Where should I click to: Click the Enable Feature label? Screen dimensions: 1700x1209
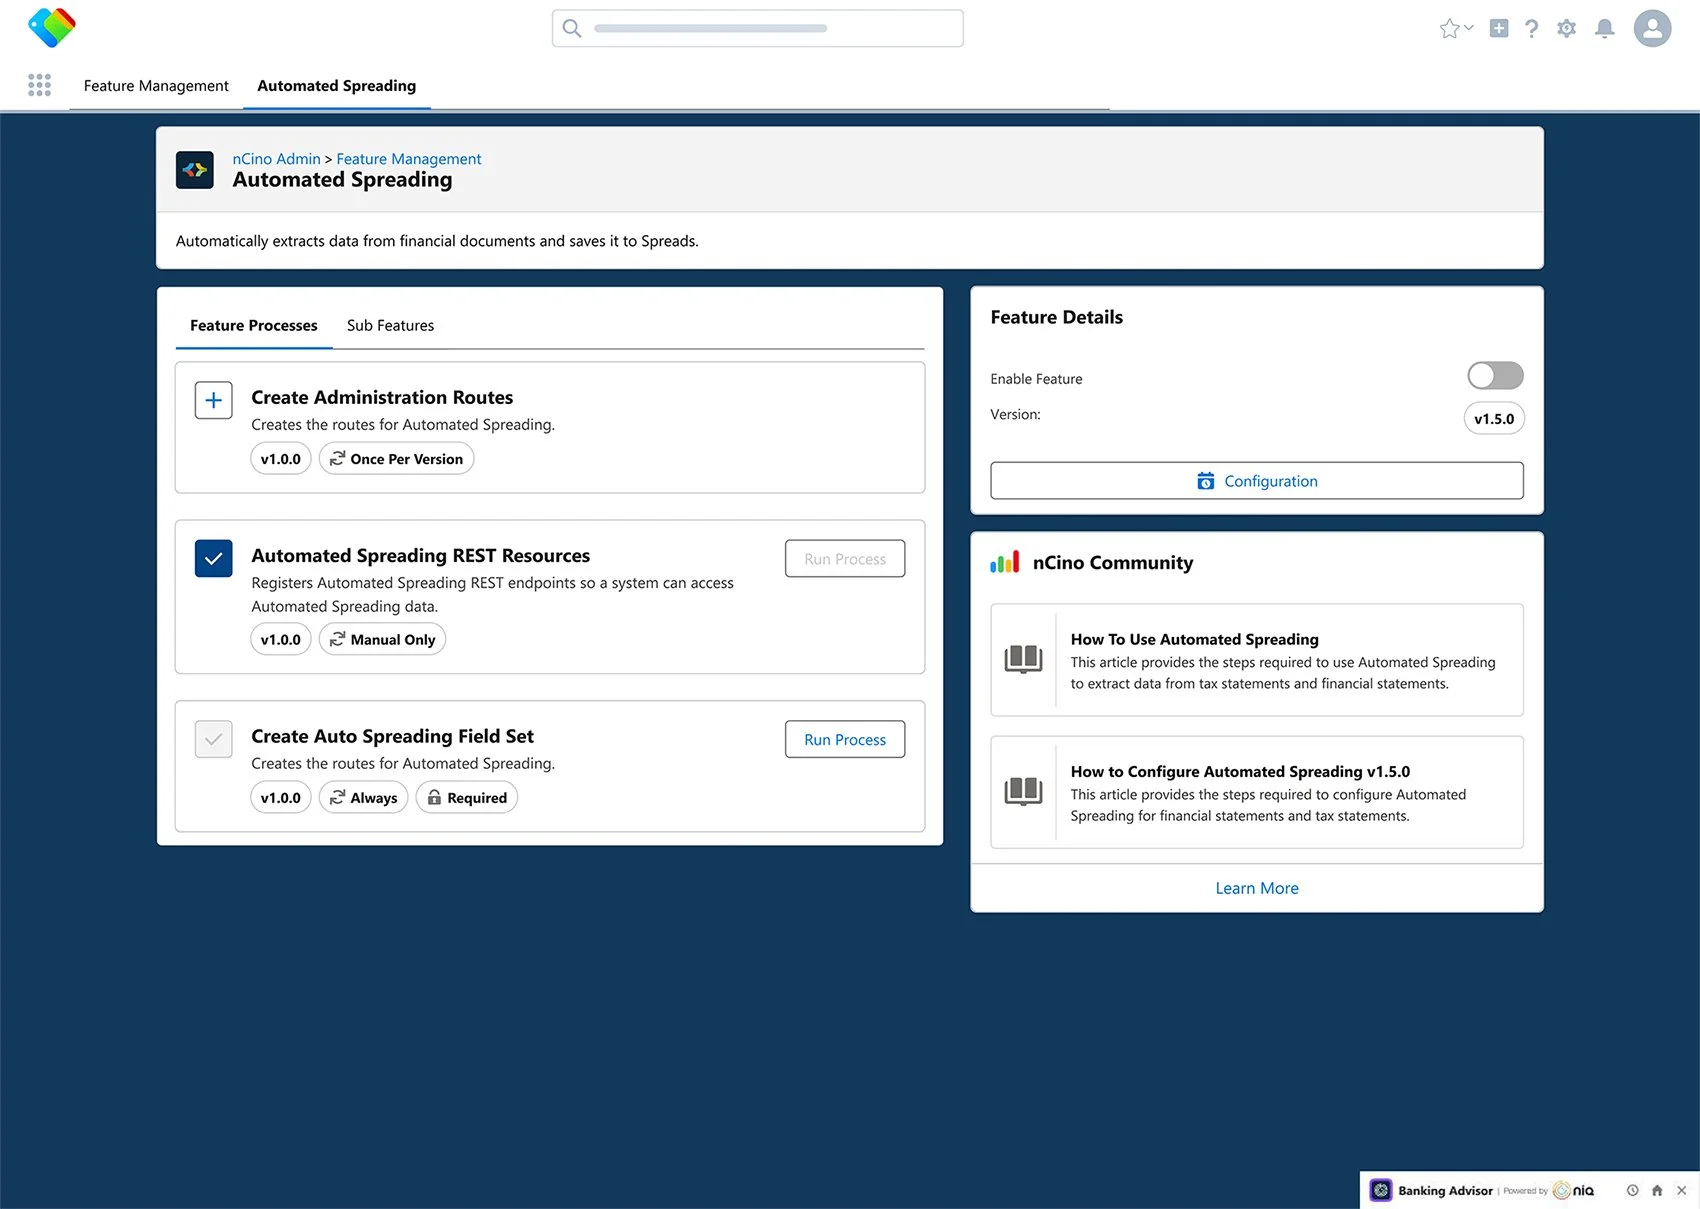coord(1036,379)
